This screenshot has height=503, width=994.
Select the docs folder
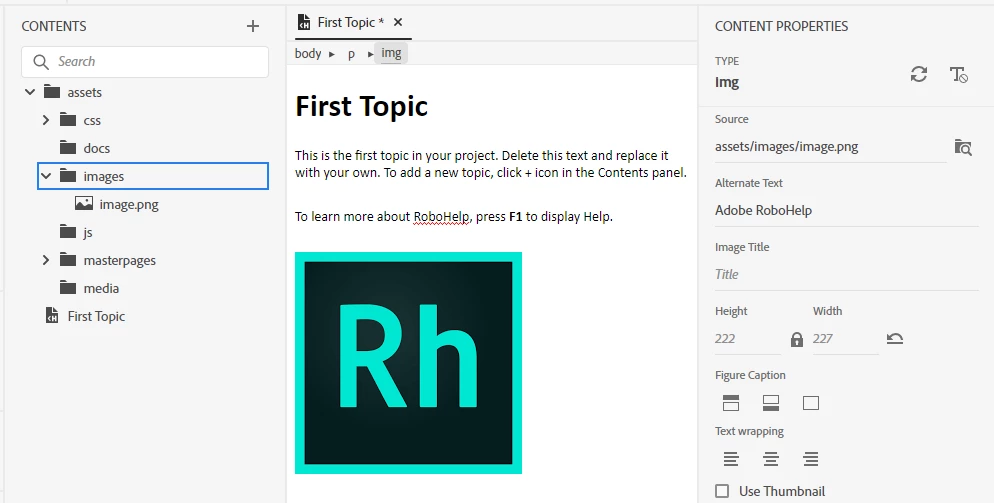pyautogui.click(x=96, y=148)
